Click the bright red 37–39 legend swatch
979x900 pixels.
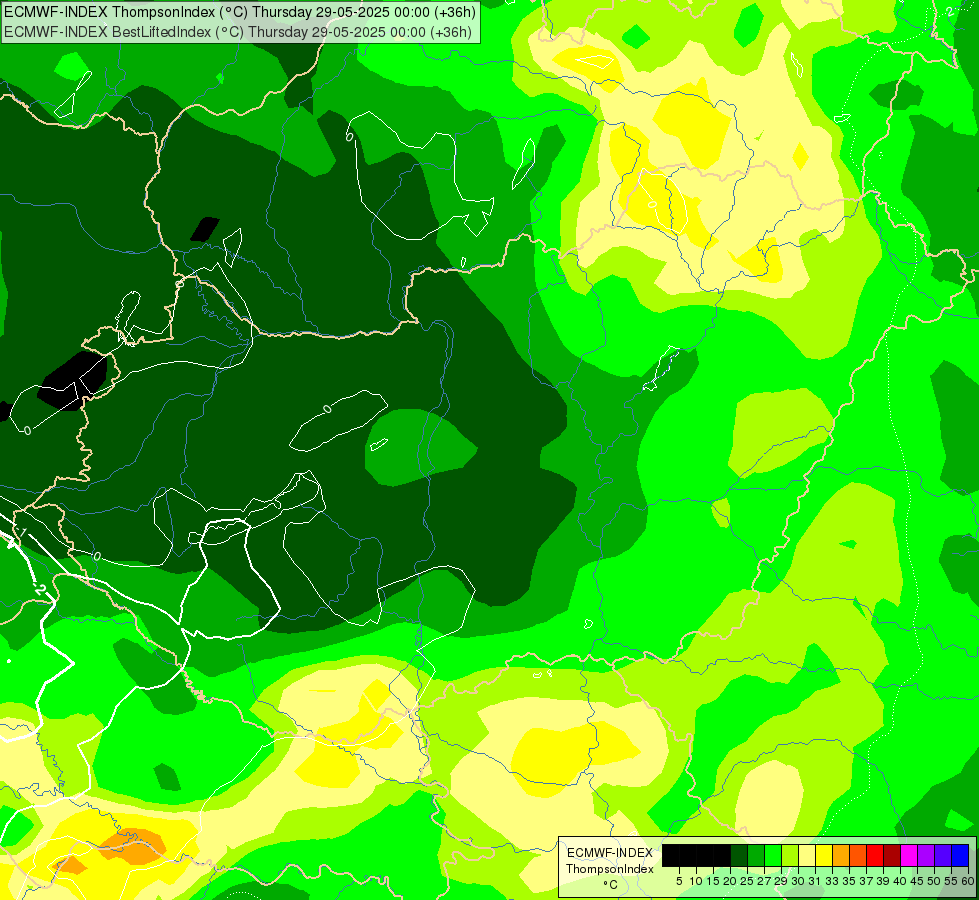pyautogui.click(x=875, y=855)
